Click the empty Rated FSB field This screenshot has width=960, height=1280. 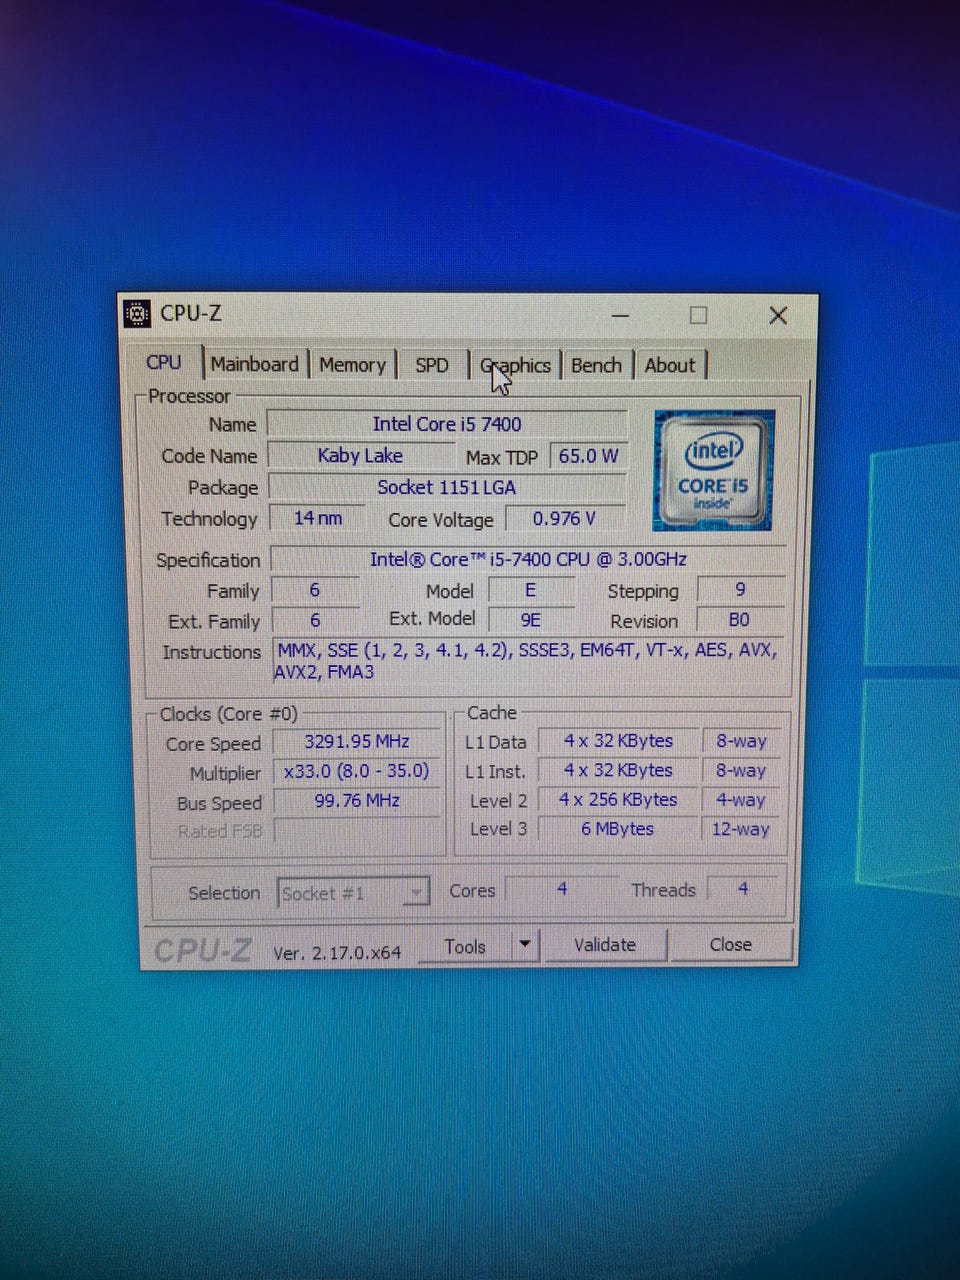pyautogui.click(x=357, y=830)
